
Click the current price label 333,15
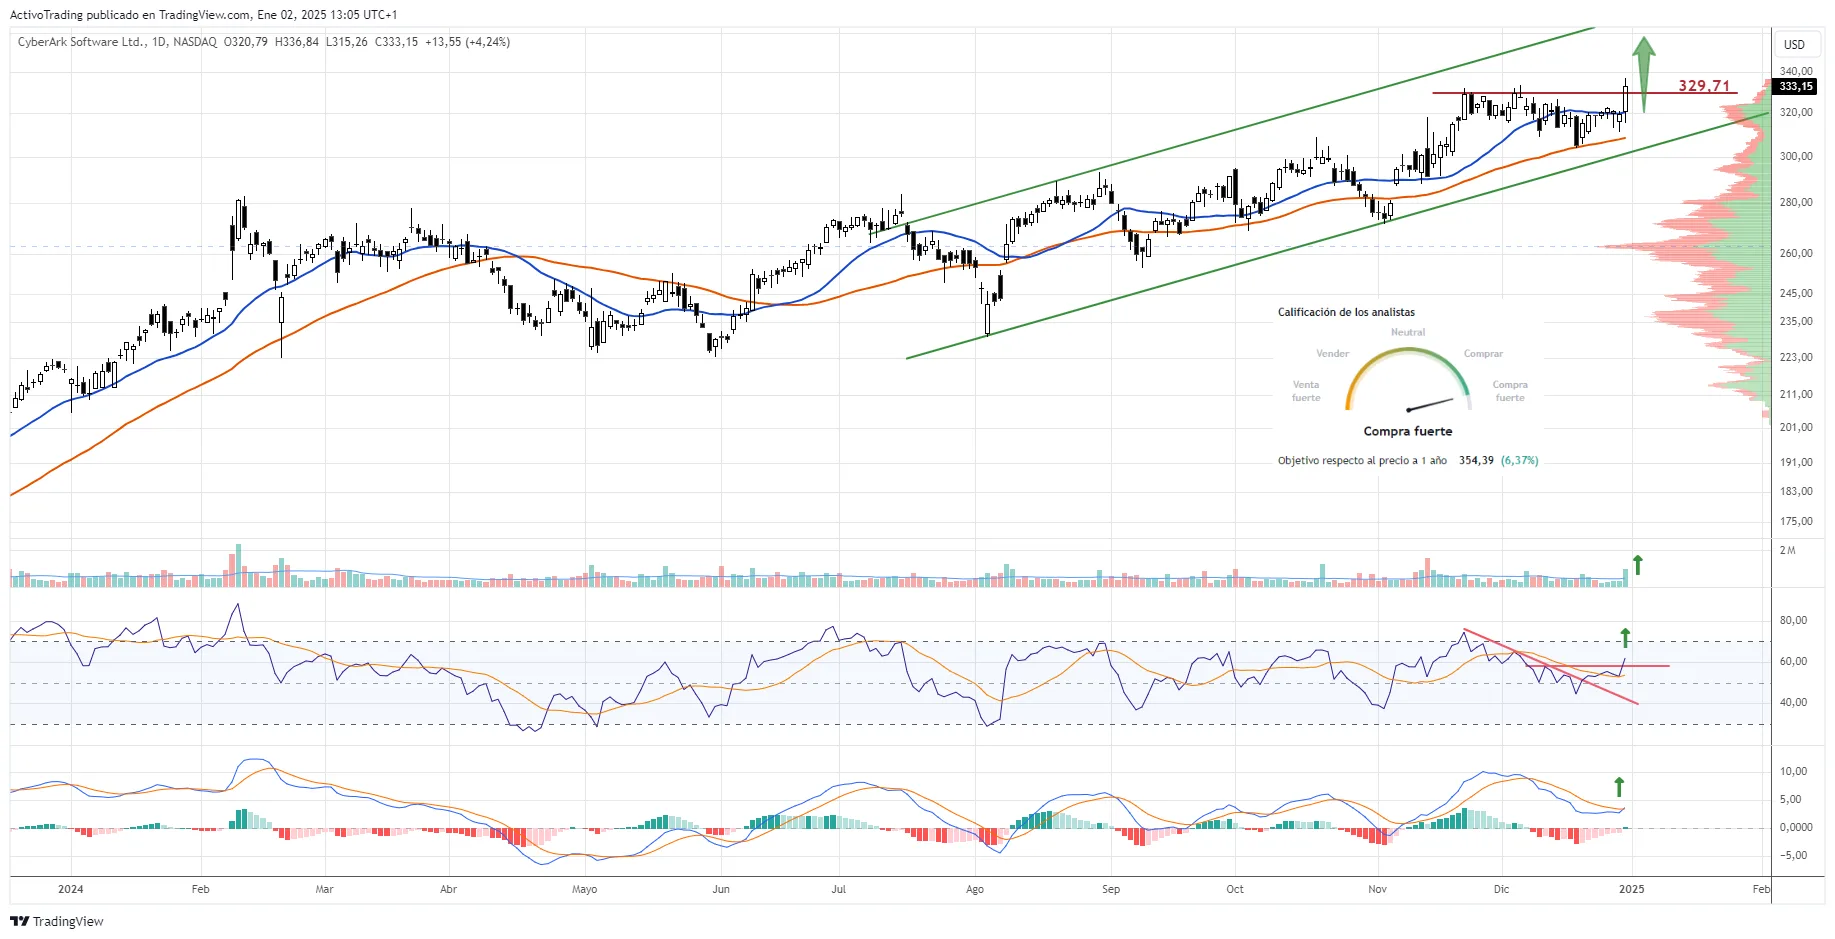(x=1795, y=87)
